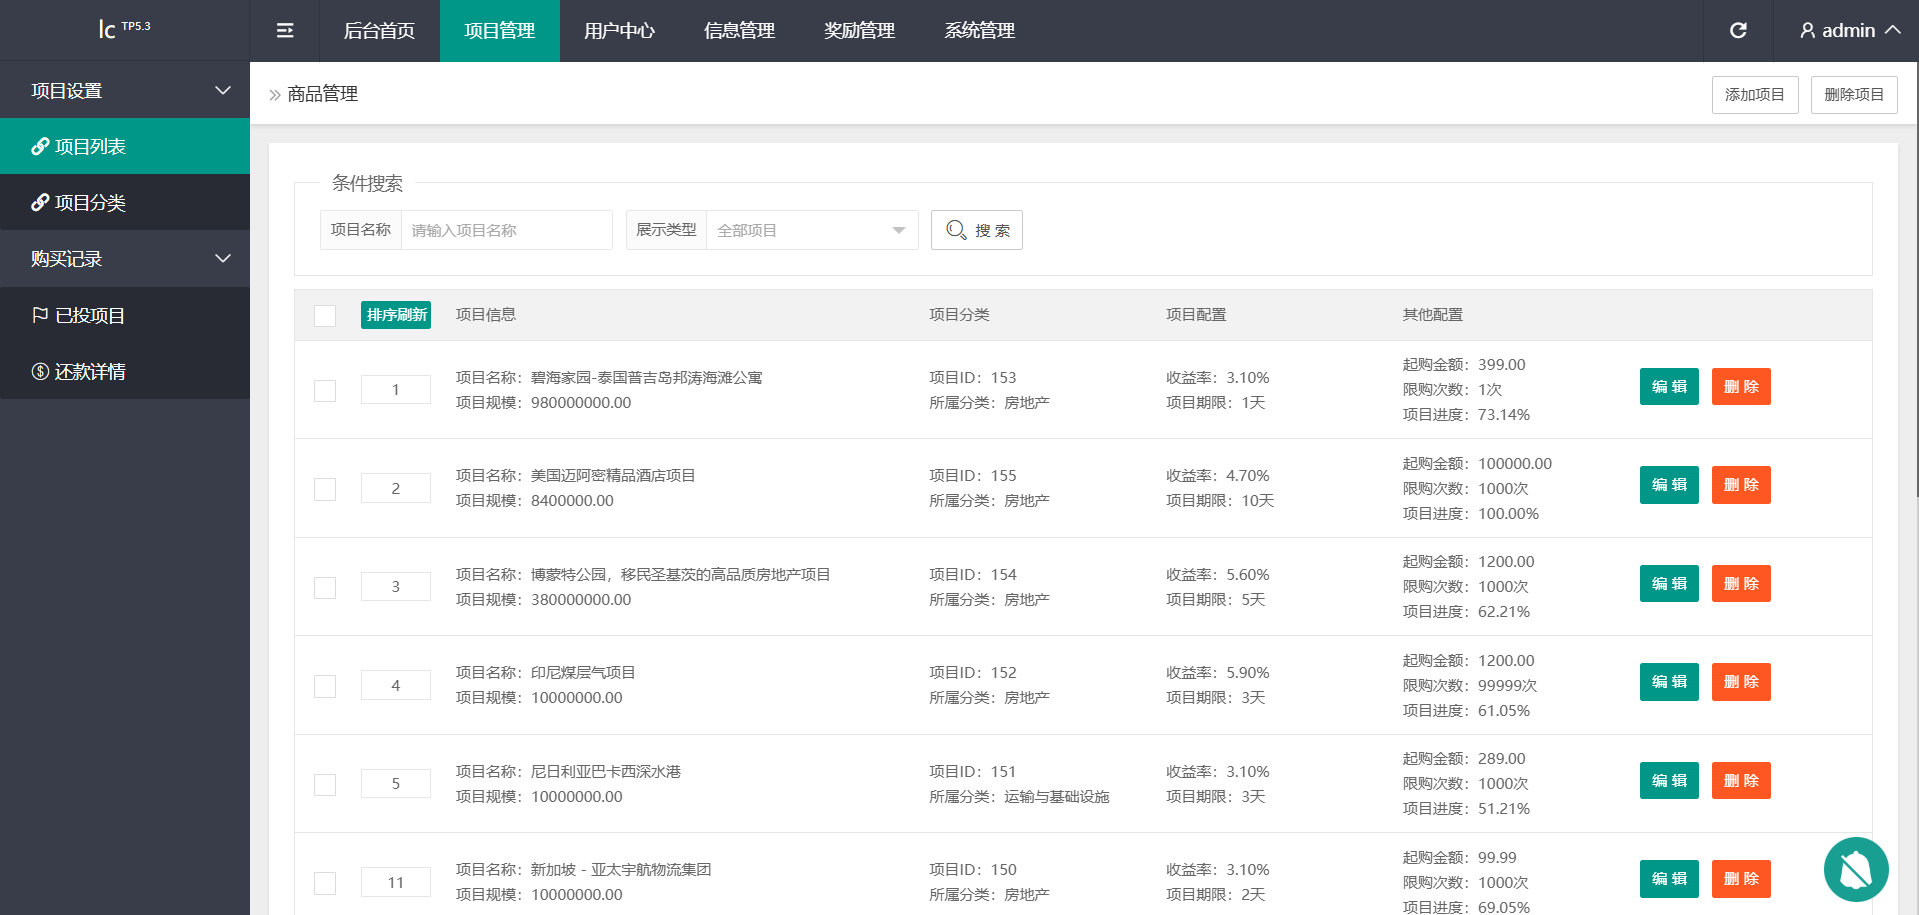Tick the select-all checkbox in table header
The width and height of the screenshot is (1919, 915).
pos(325,316)
